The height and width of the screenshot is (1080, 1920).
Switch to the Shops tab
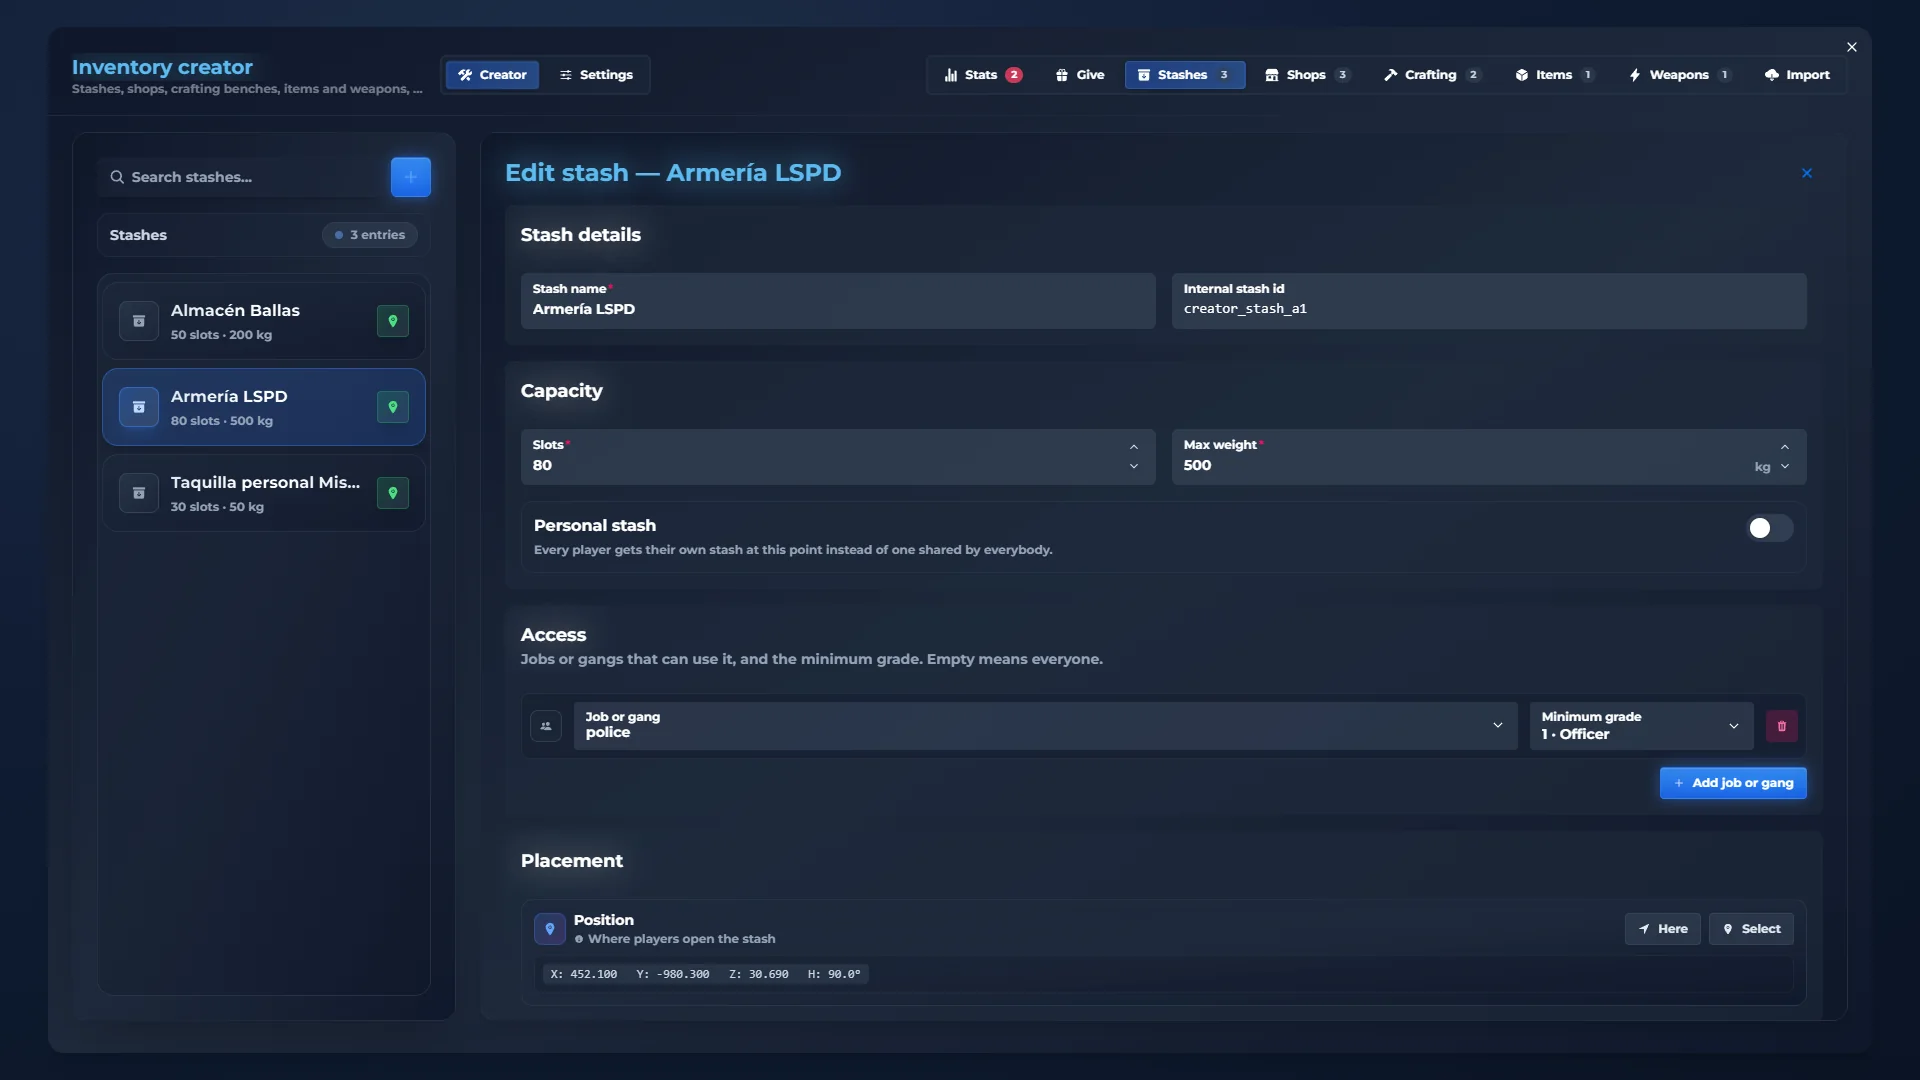tap(1308, 75)
